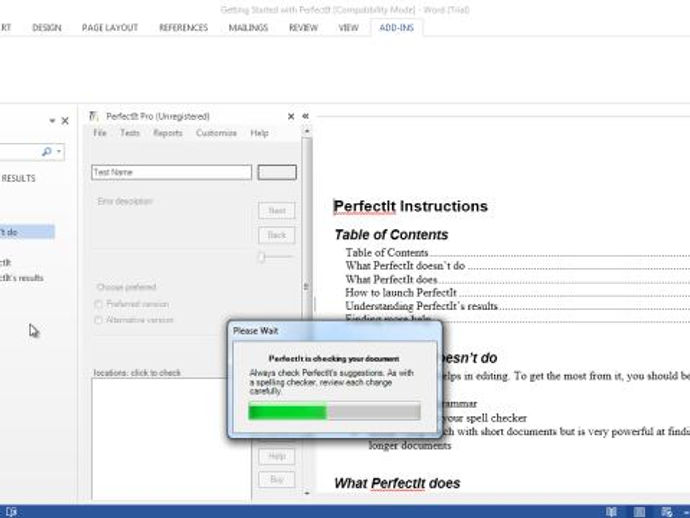Click the PerfectIt Pro logo icon
690x518 pixels.
point(94,116)
